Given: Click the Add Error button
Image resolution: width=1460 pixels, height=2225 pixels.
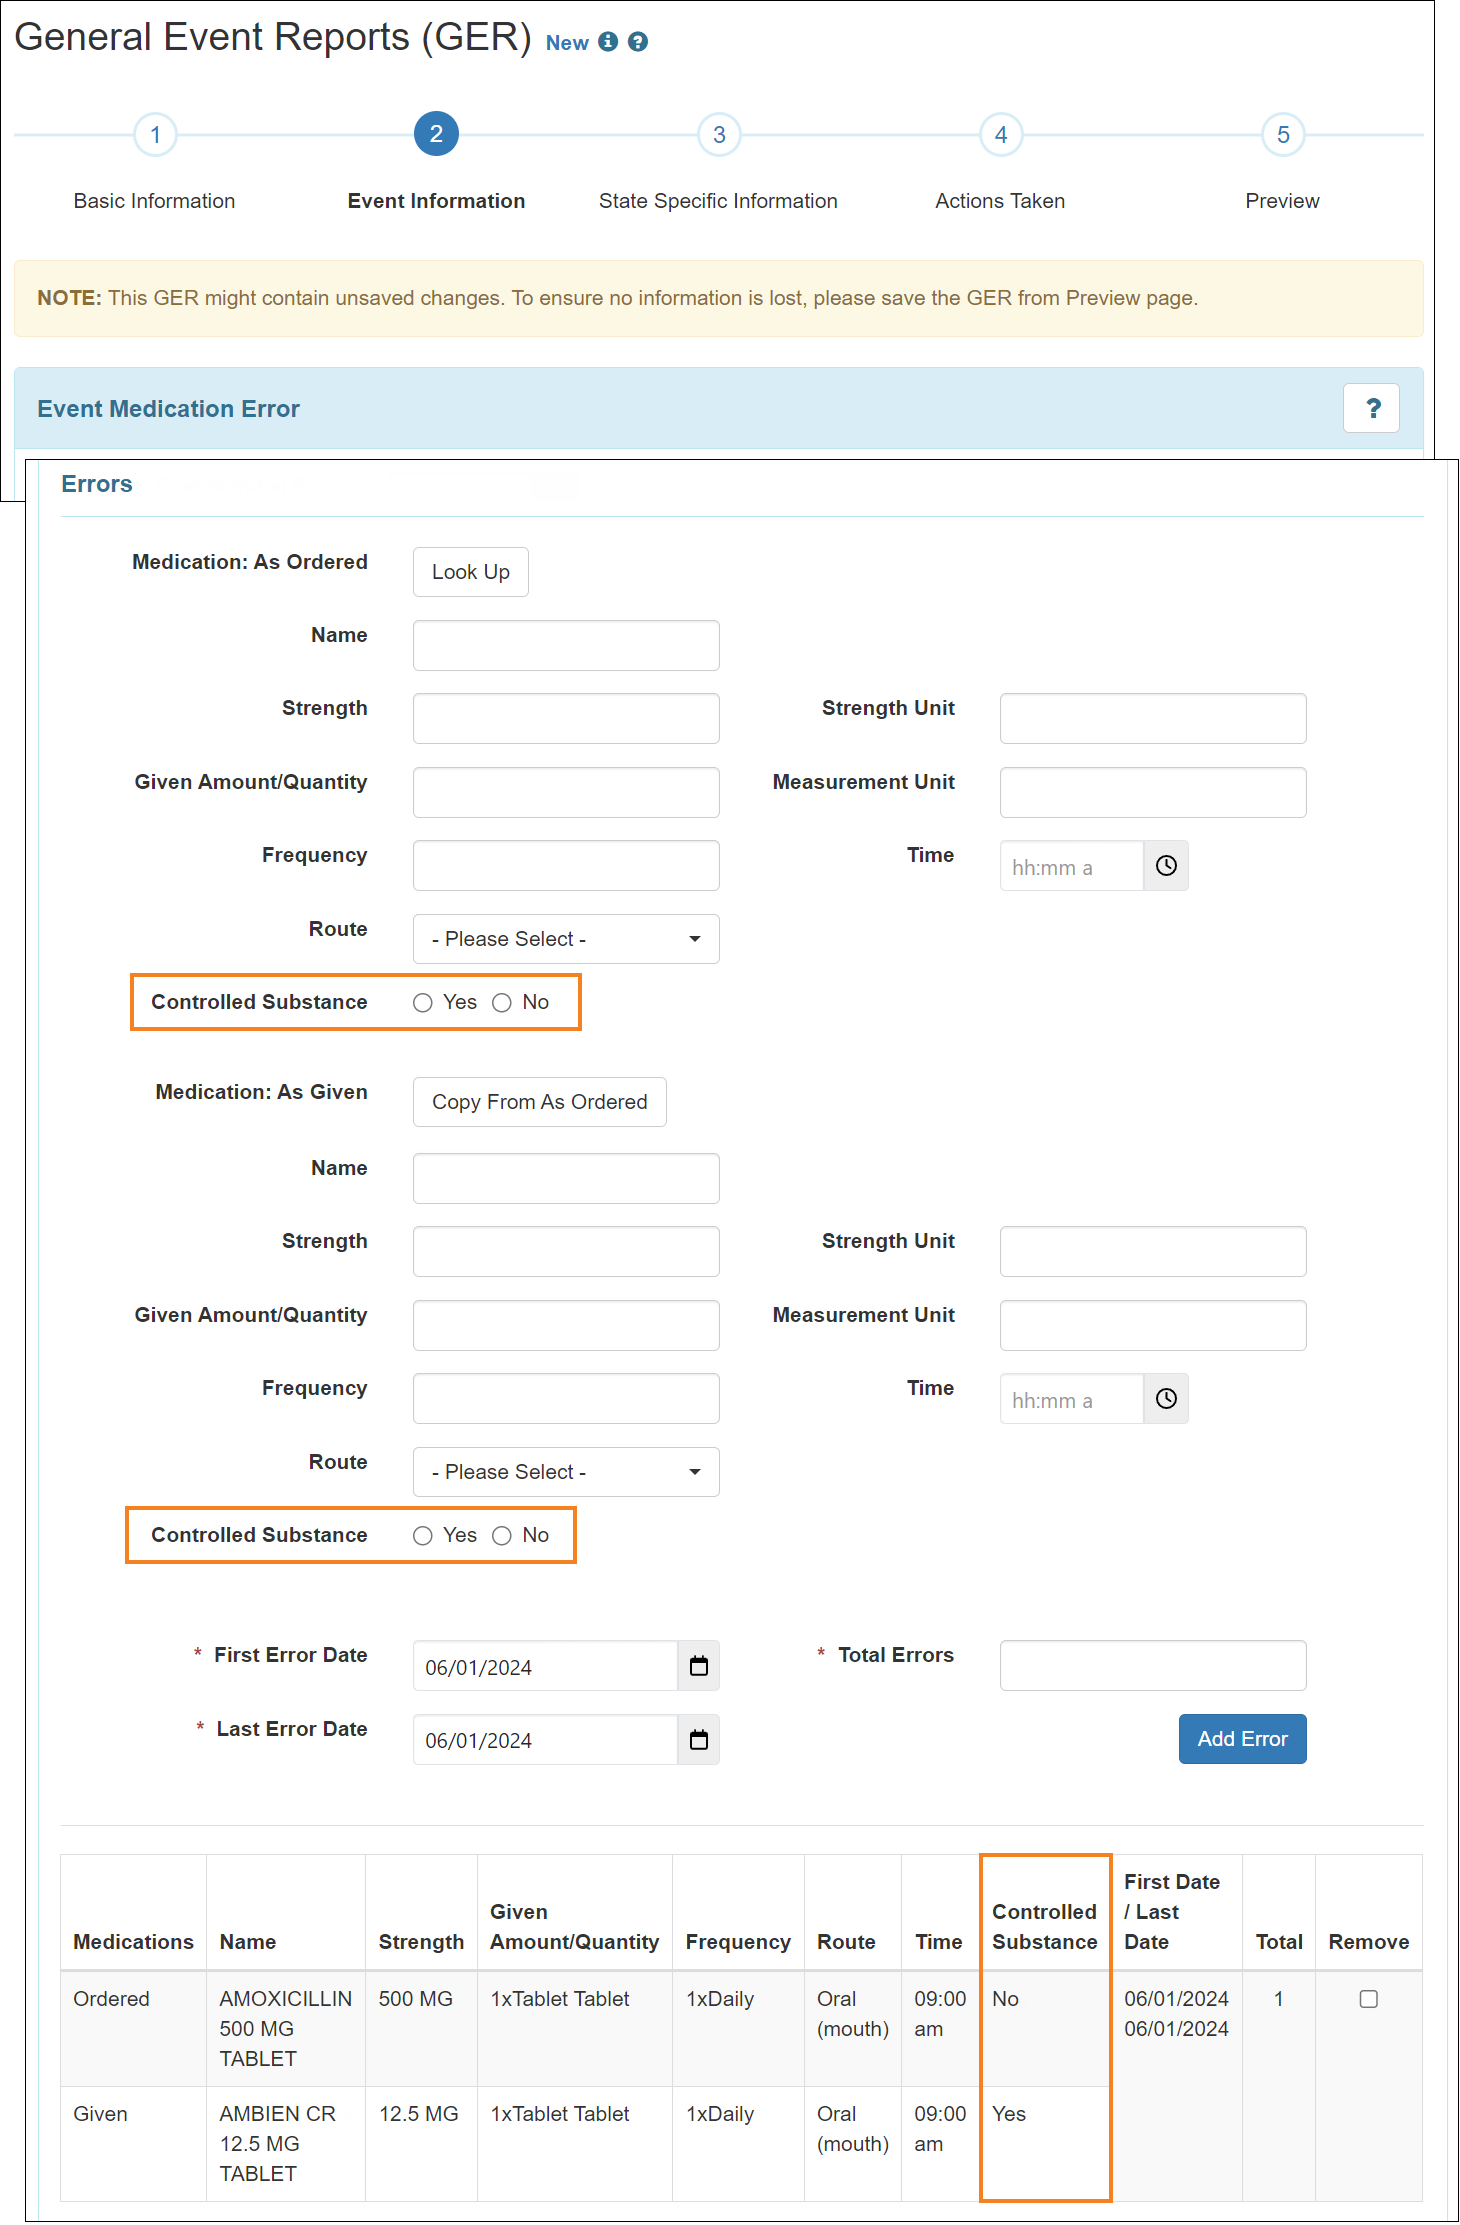Looking at the screenshot, I should (x=1242, y=1739).
